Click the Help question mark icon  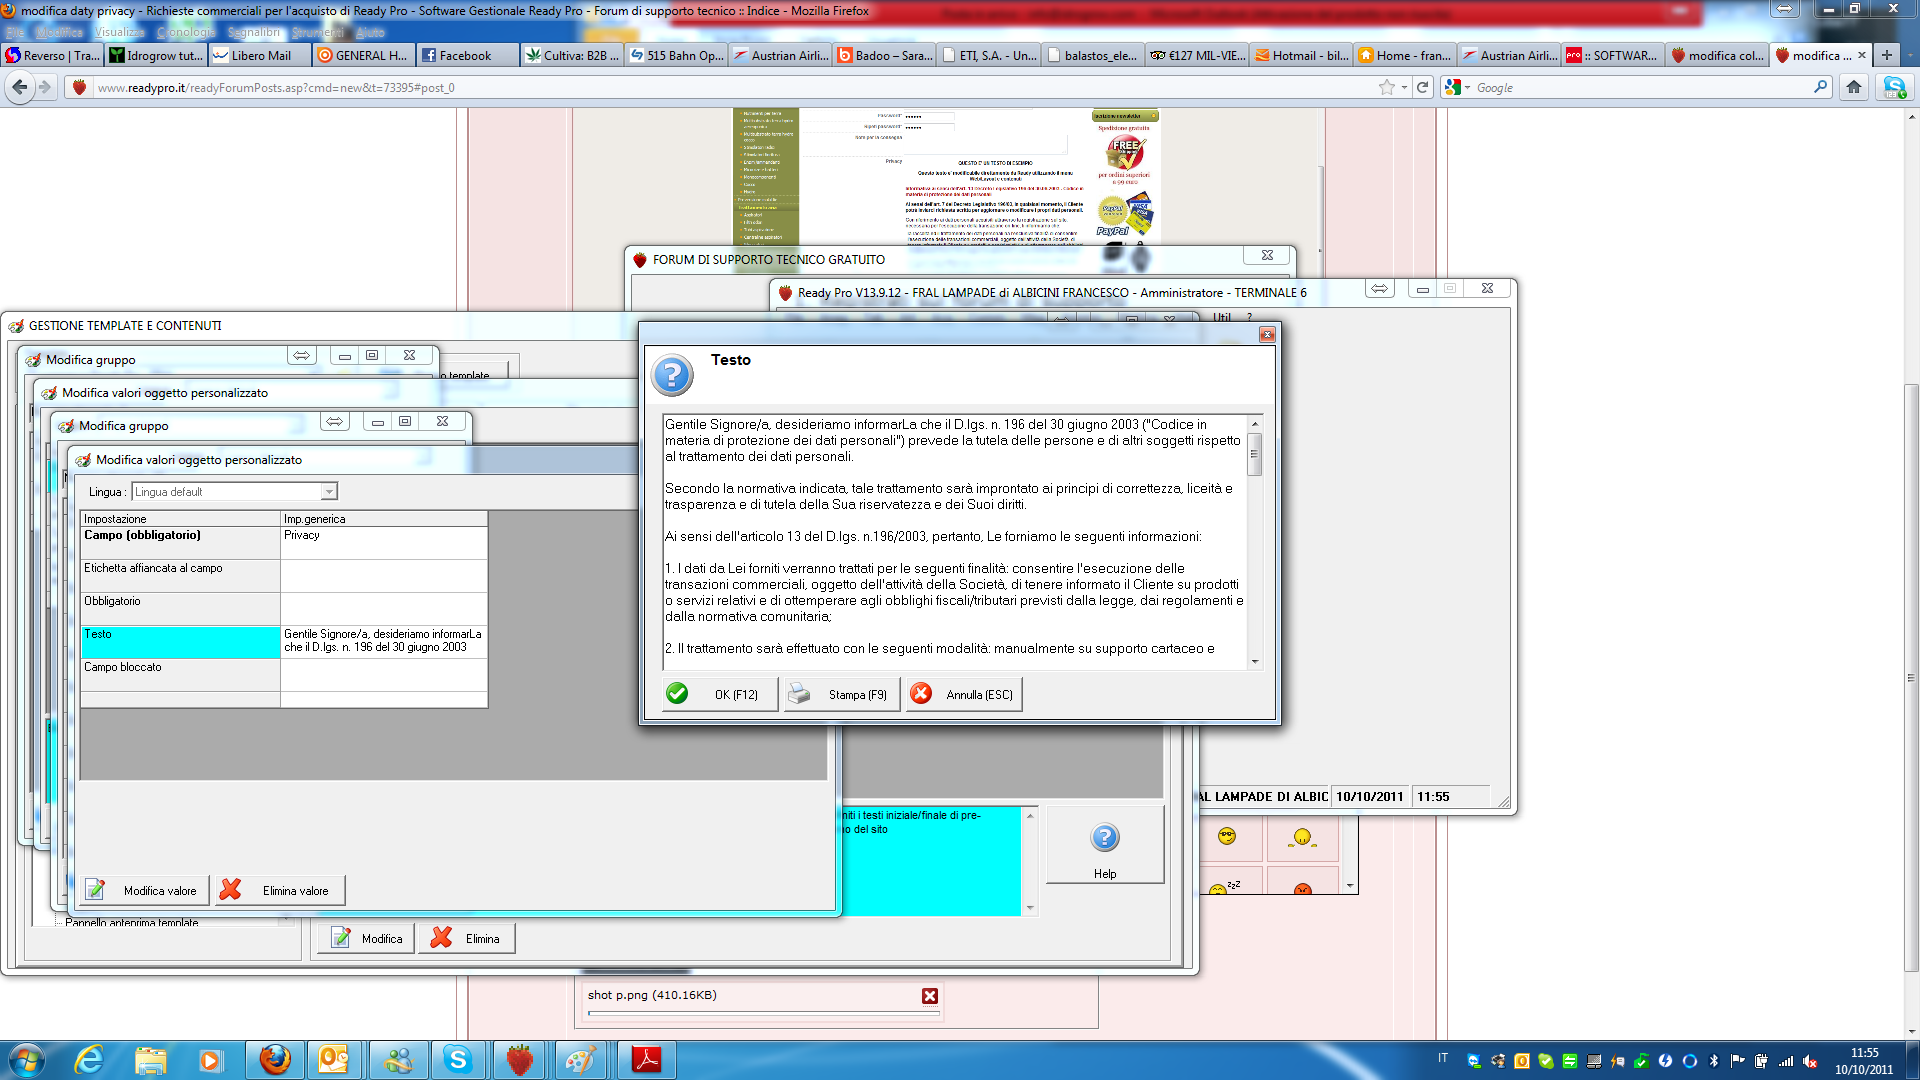pyautogui.click(x=1104, y=838)
